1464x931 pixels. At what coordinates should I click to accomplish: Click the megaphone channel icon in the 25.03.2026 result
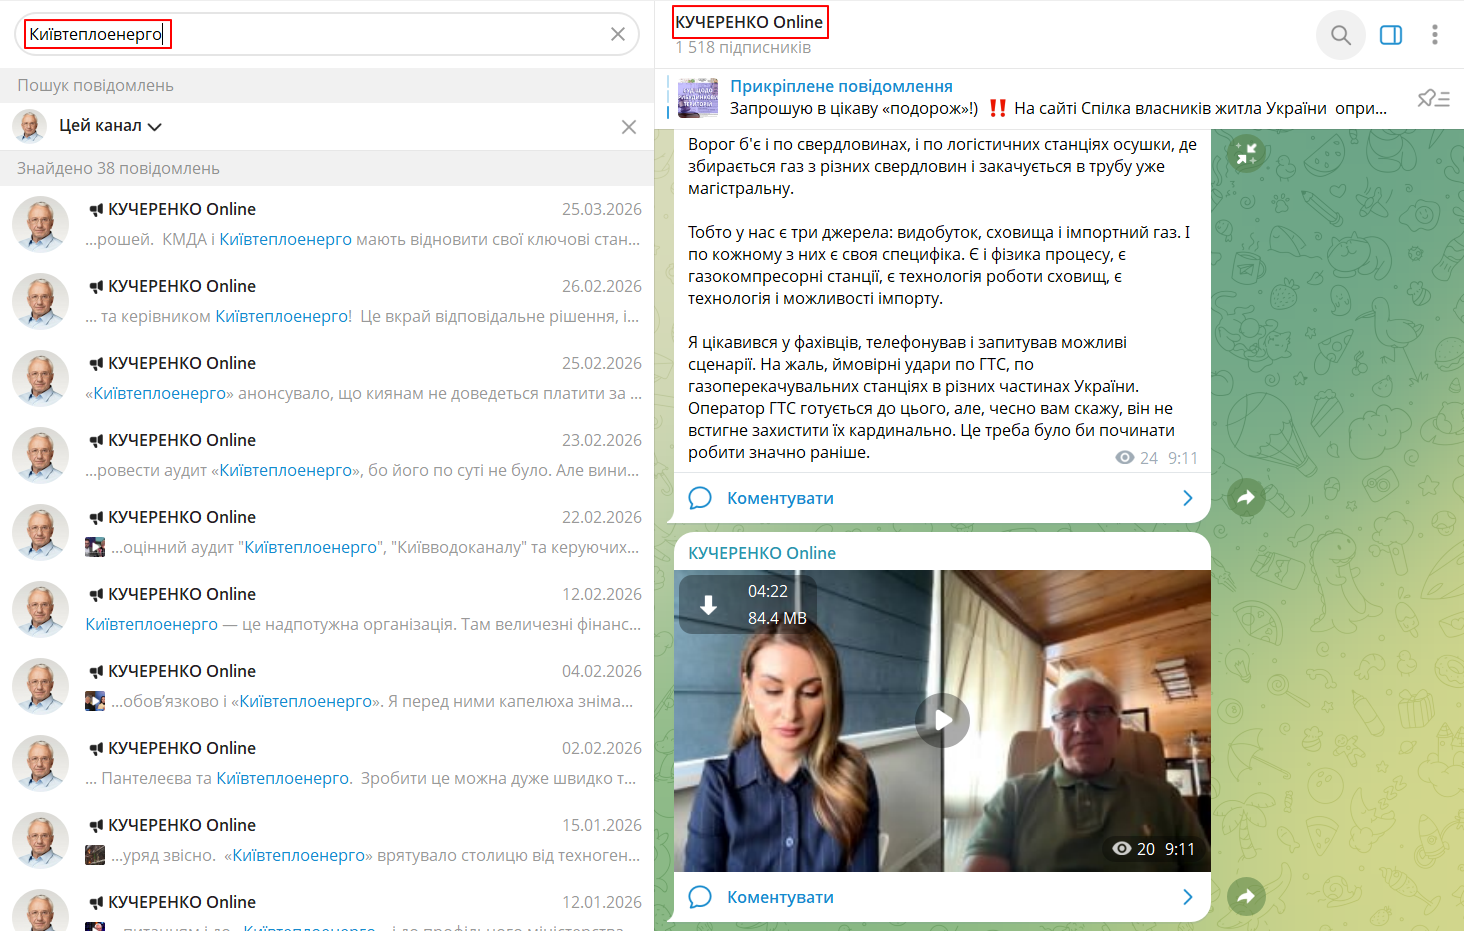coord(96,210)
